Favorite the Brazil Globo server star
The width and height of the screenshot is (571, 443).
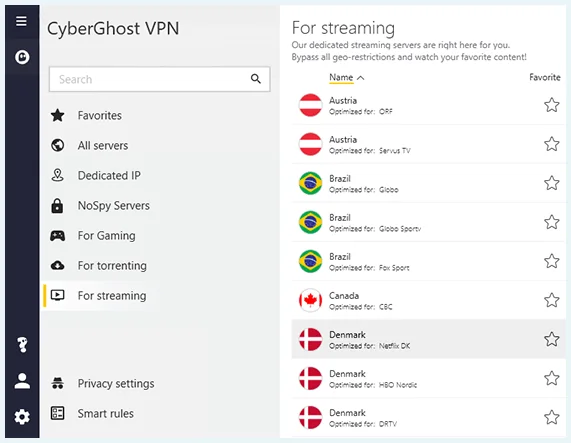[551, 183]
